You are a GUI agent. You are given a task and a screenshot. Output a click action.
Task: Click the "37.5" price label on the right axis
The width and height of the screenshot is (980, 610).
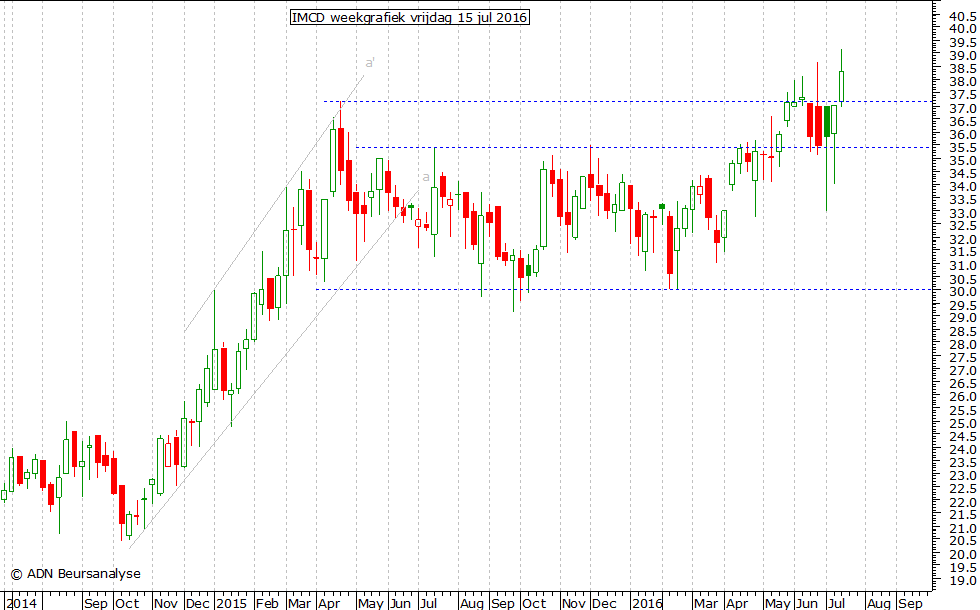pos(962,94)
